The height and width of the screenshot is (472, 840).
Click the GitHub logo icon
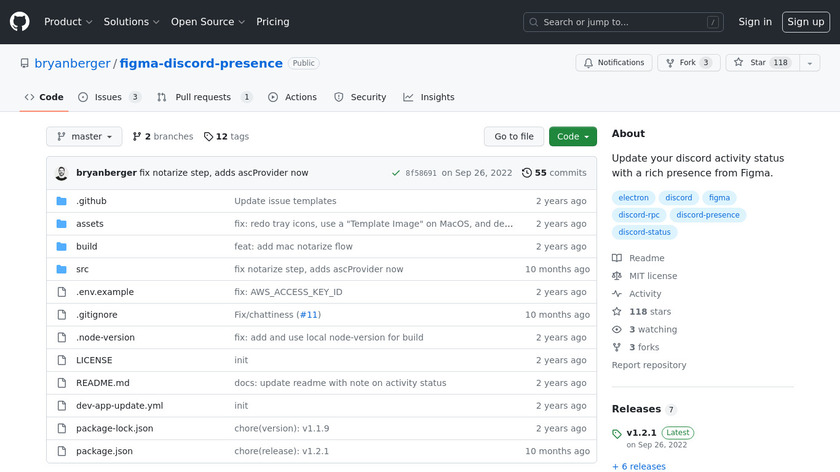point(20,22)
